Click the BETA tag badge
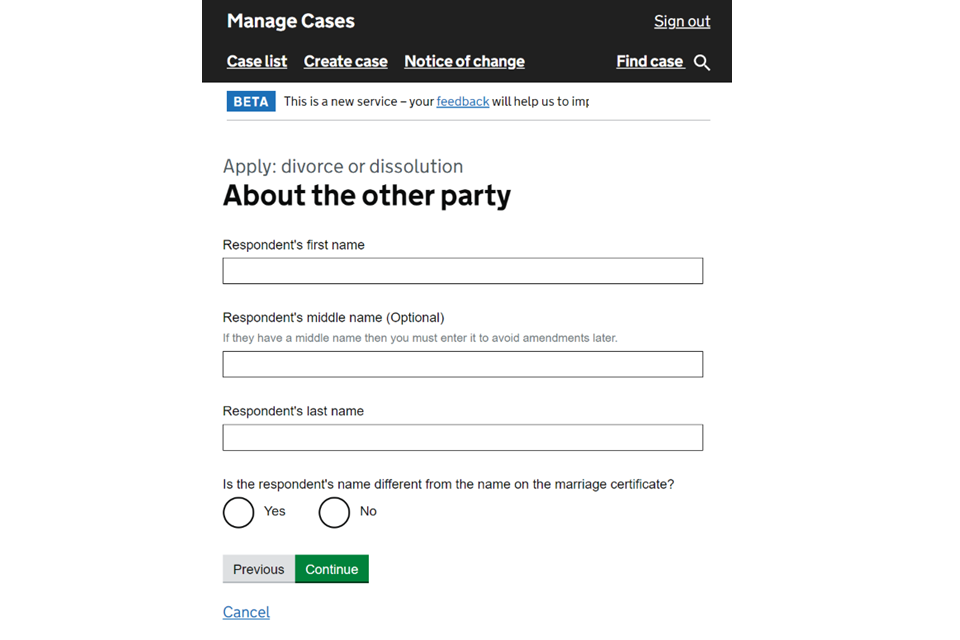Viewport: 960px width, 640px height. point(251,101)
